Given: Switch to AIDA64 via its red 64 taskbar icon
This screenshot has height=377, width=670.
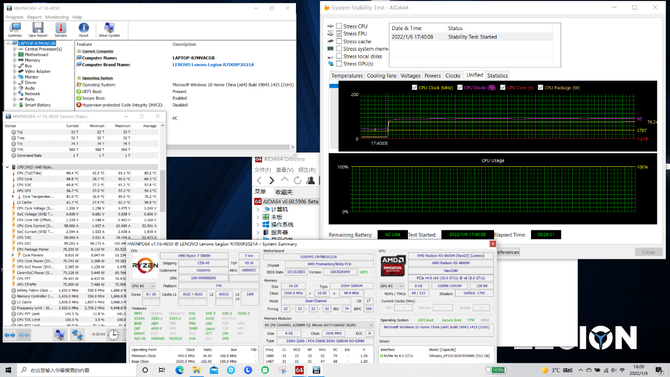Looking at the screenshot, I should 299,370.
